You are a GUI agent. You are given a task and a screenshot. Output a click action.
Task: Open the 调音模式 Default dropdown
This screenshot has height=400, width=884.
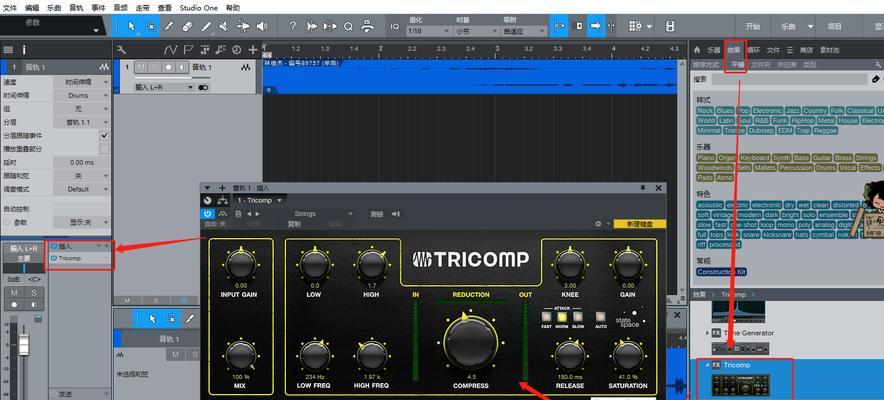pyautogui.click(x=82, y=189)
